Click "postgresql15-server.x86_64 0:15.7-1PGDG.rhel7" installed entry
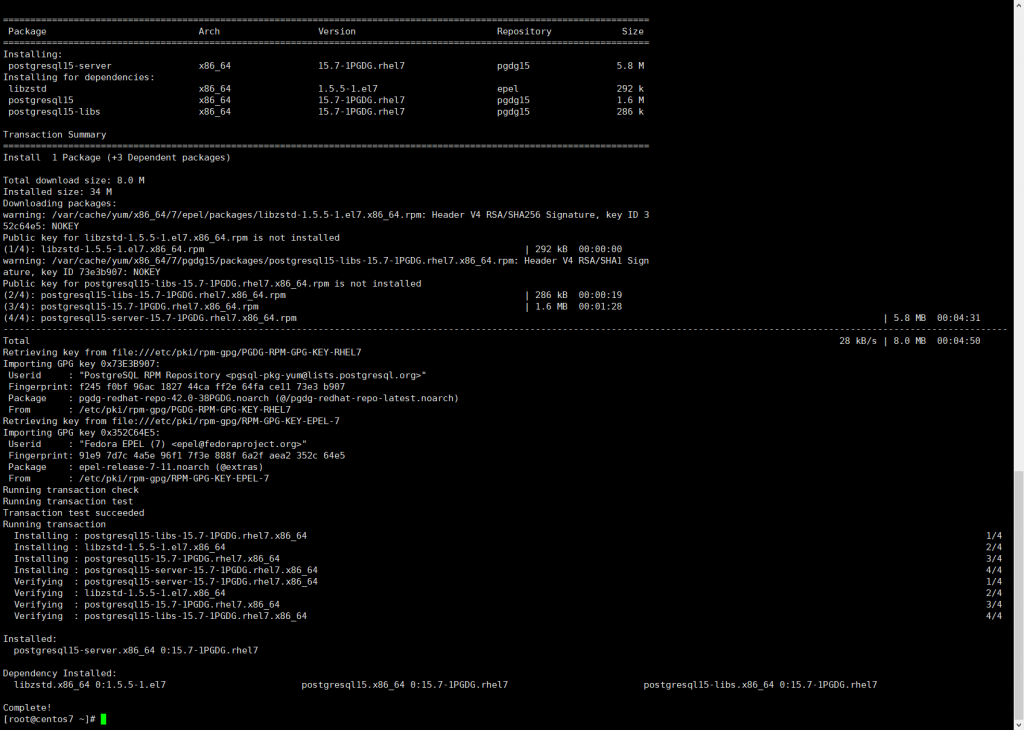This screenshot has height=730, width=1024. point(136,650)
